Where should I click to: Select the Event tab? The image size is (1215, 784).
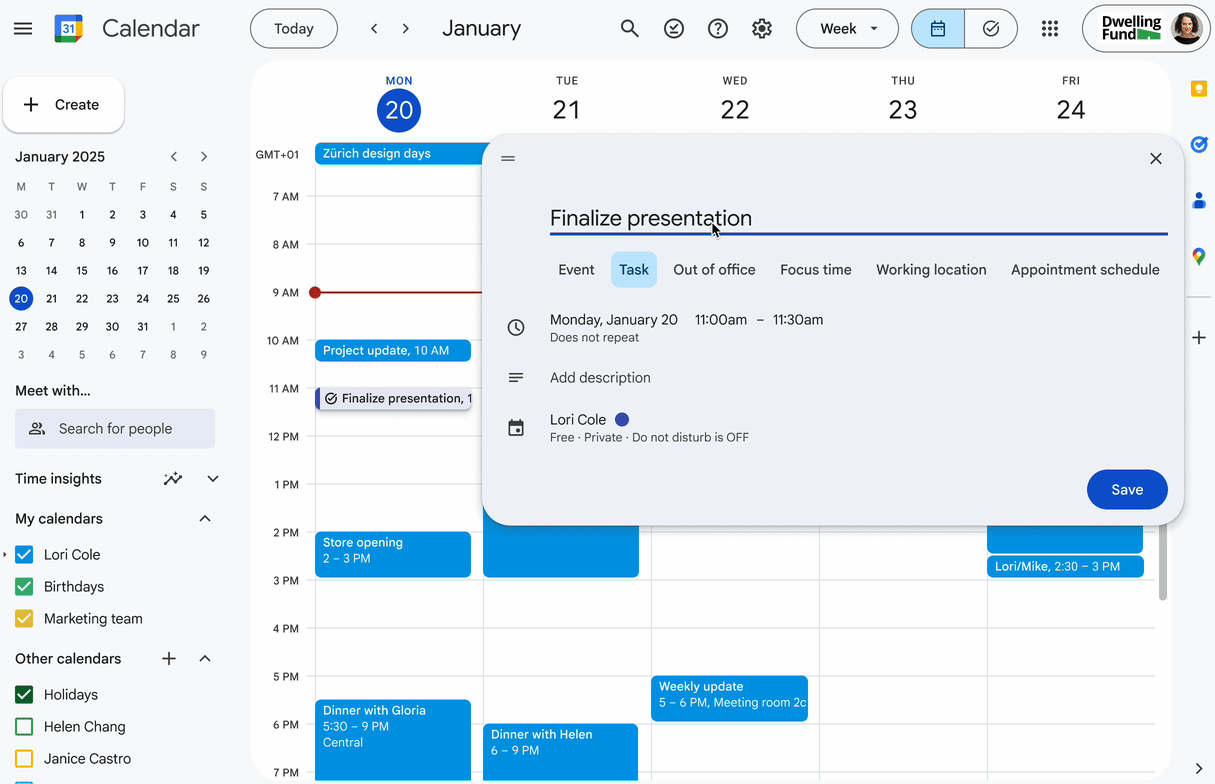pyautogui.click(x=576, y=270)
